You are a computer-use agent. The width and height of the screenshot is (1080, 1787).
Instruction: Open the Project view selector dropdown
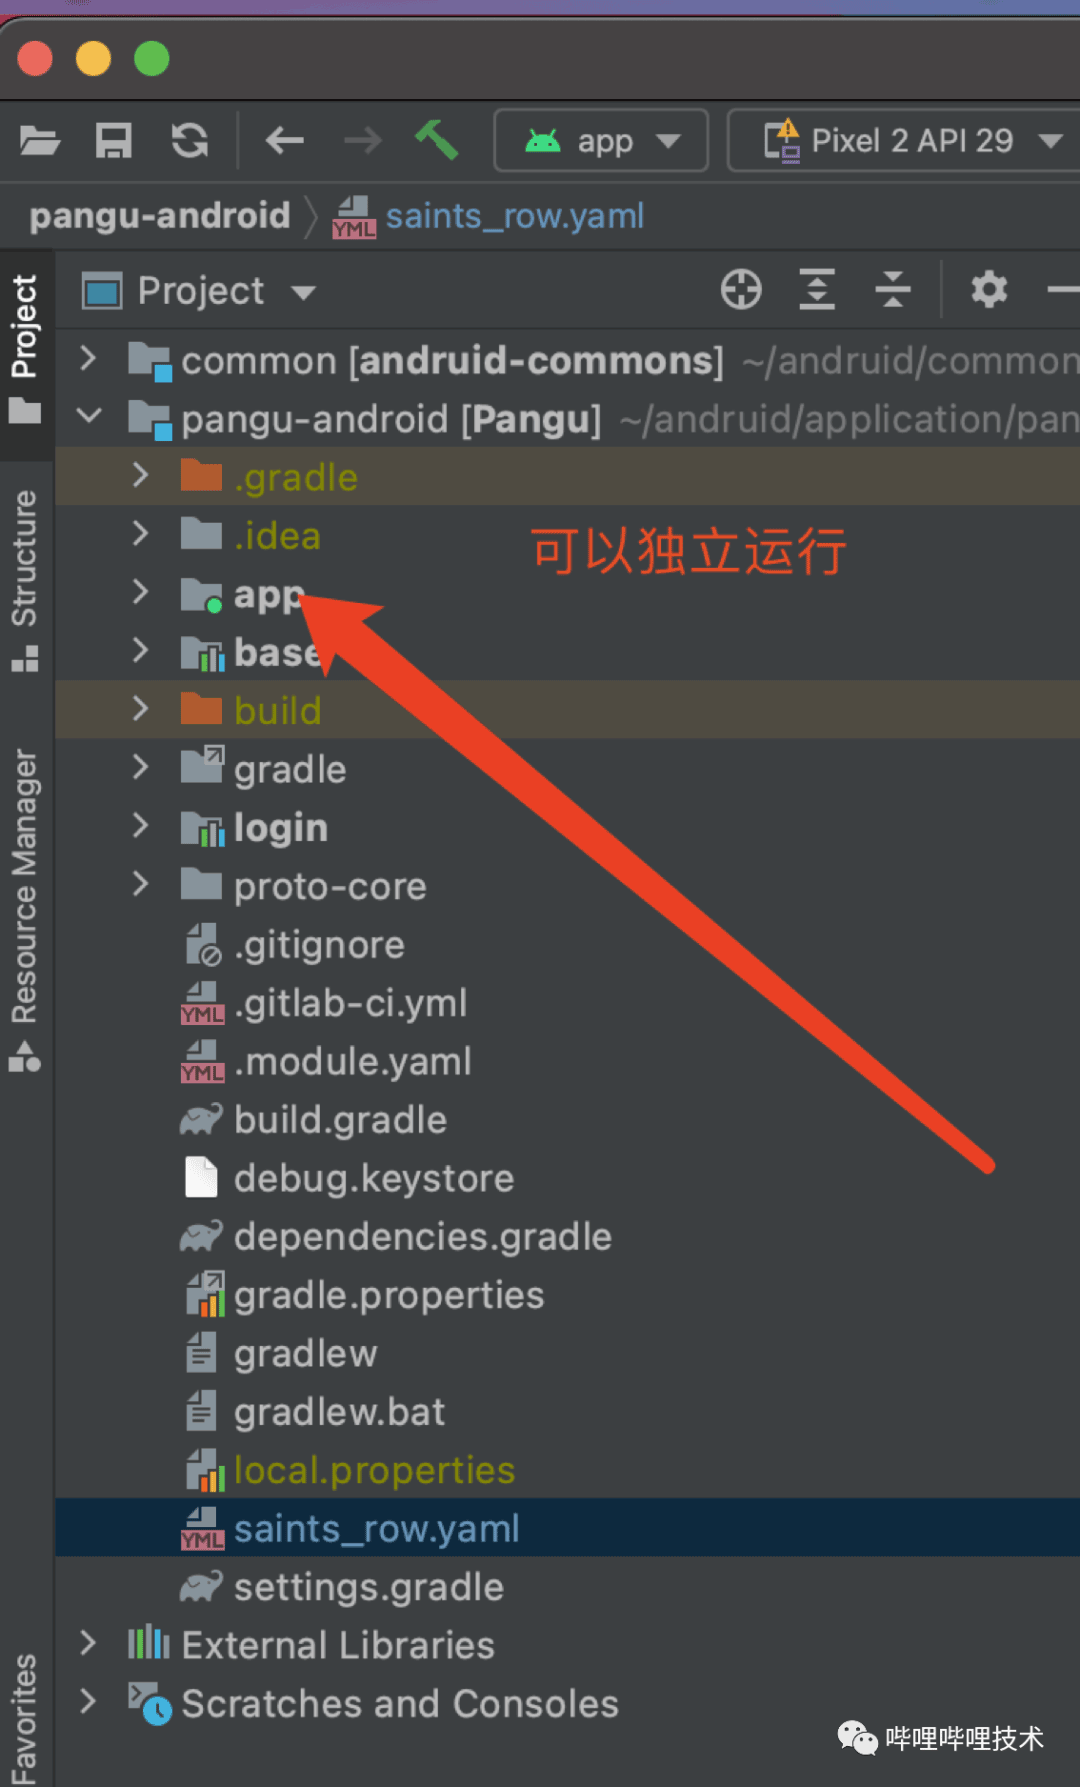pos(200,291)
